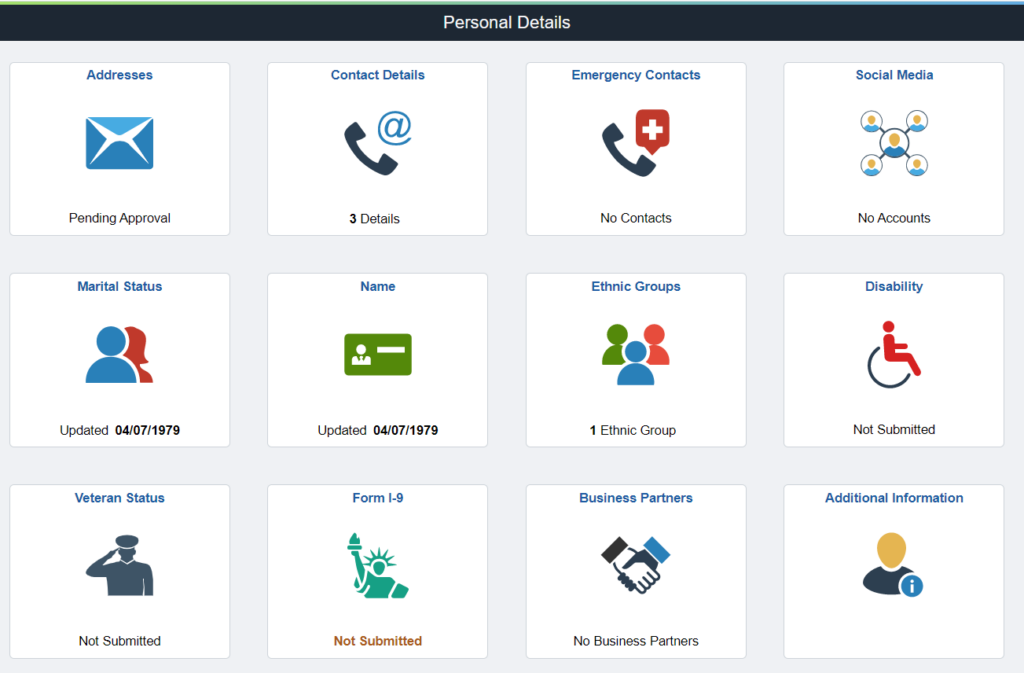Click the Business Partners handshake icon
This screenshot has height=673, width=1024.
point(635,566)
